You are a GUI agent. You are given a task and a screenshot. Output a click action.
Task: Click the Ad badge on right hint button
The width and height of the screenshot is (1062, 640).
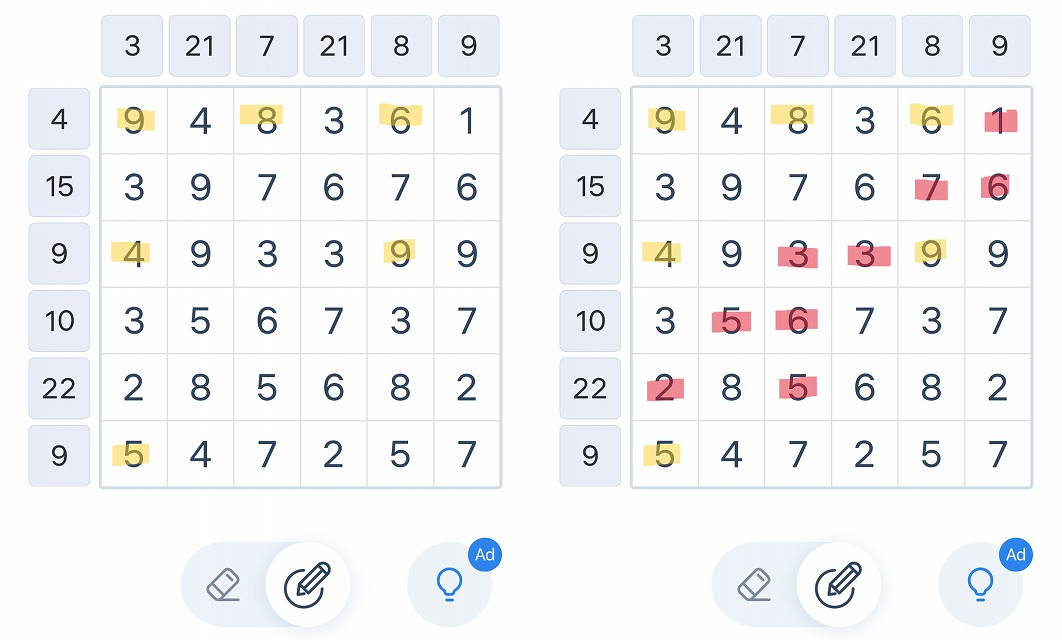tap(1016, 555)
